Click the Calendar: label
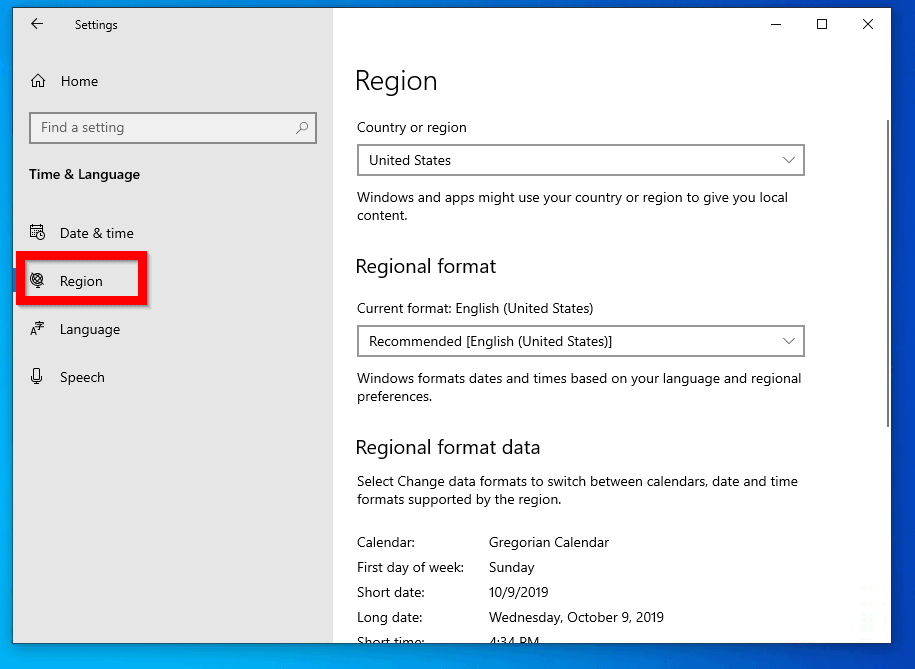The height and width of the screenshot is (669, 915). point(386,542)
